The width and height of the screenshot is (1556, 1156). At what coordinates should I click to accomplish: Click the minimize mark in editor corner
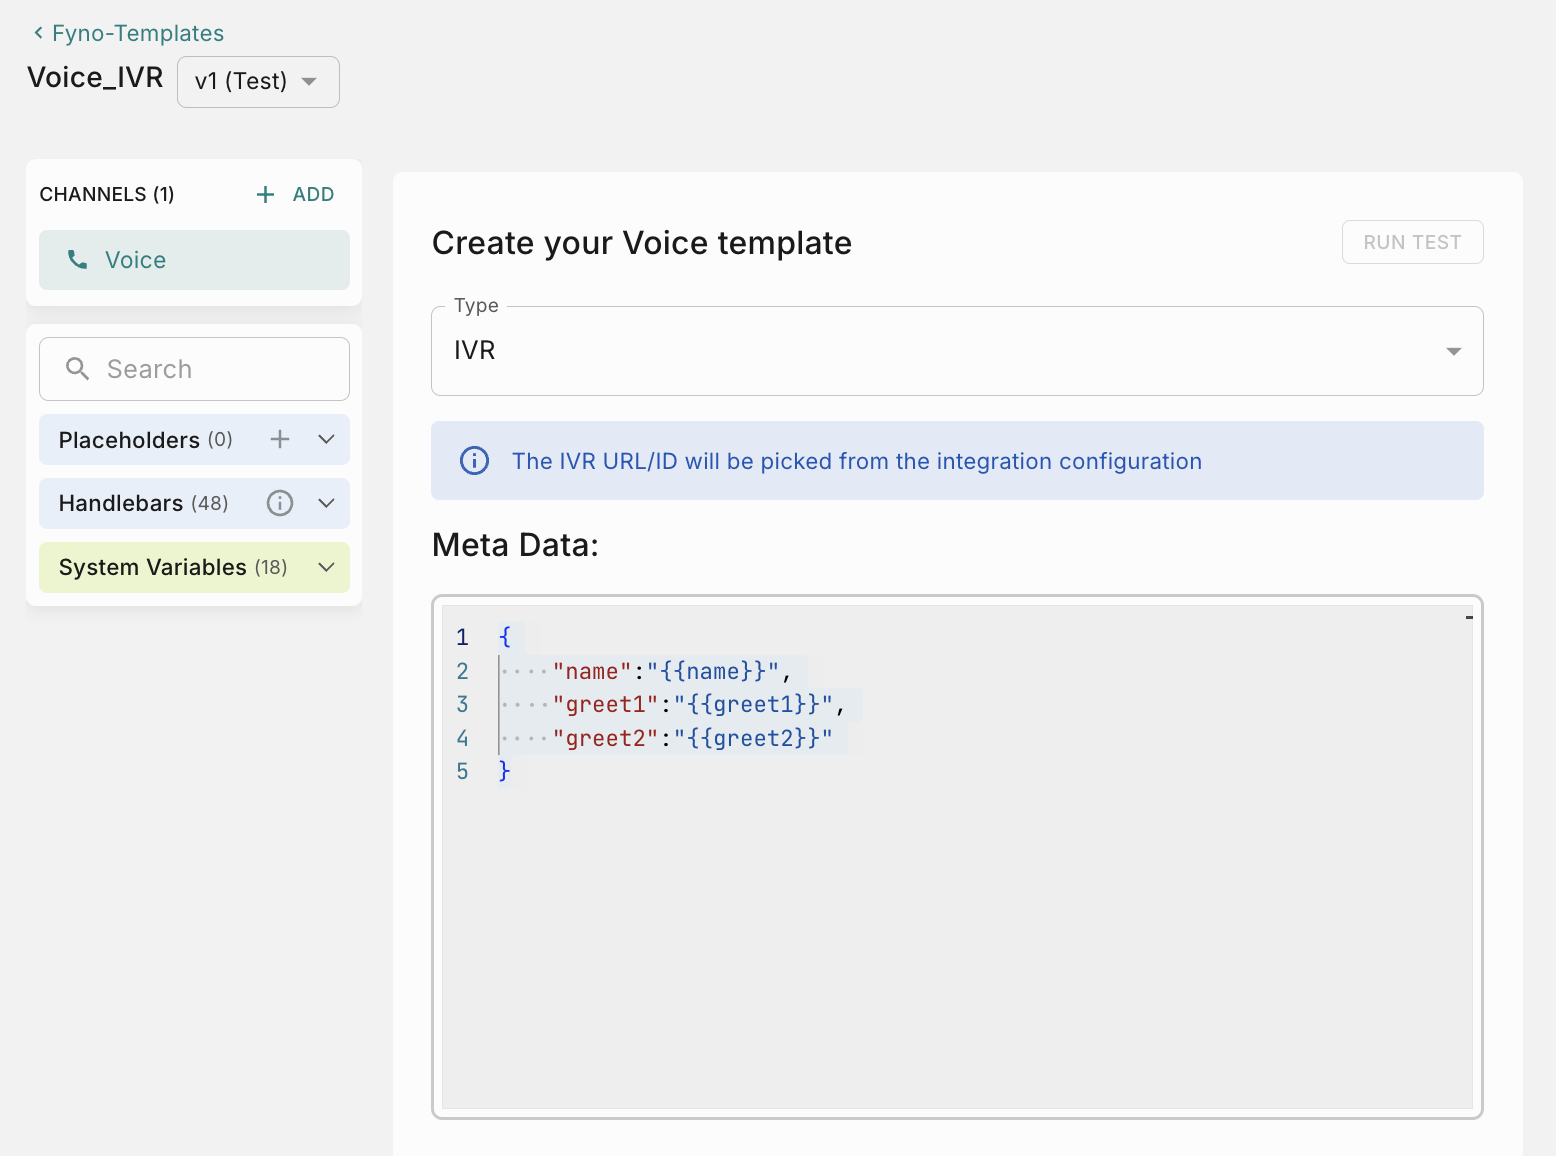tap(1469, 618)
